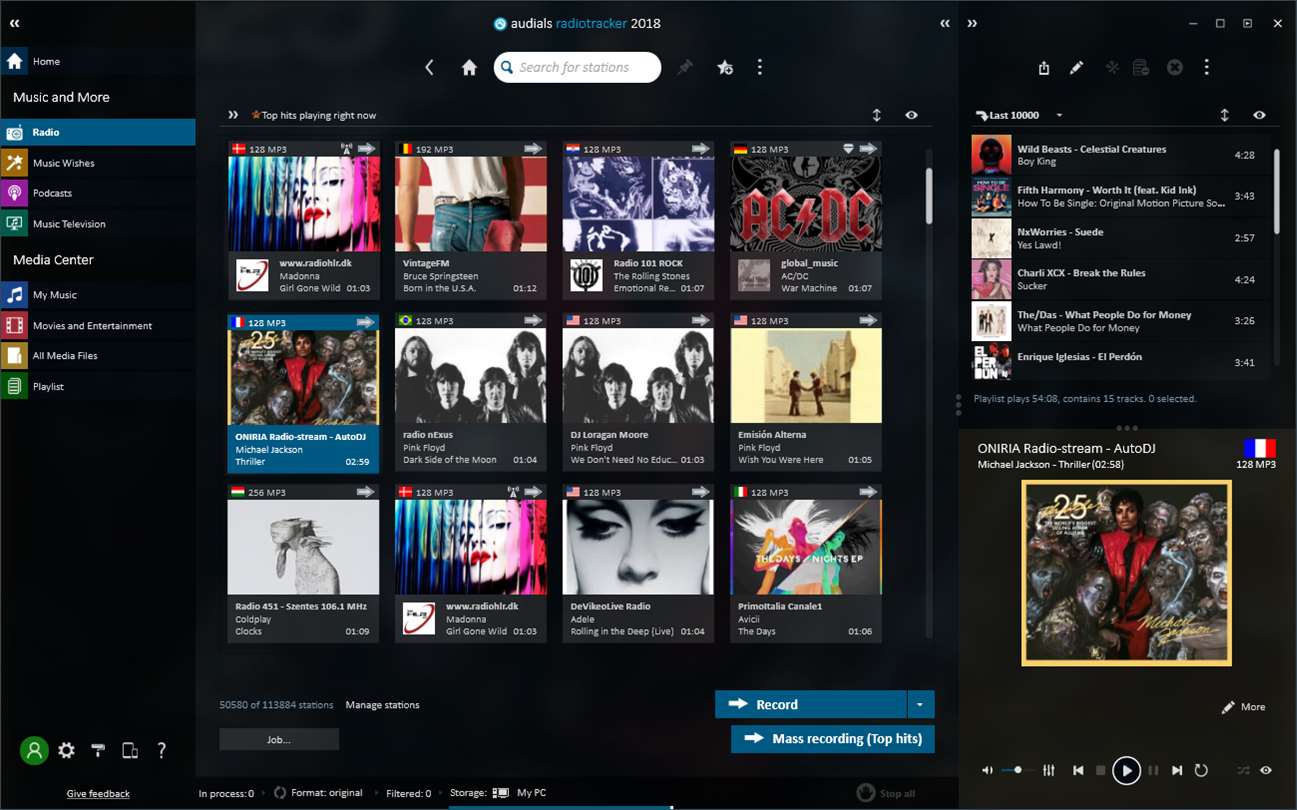Open All Media Files
Viewport: 1297px width, 810px height.
pos(97,355)
